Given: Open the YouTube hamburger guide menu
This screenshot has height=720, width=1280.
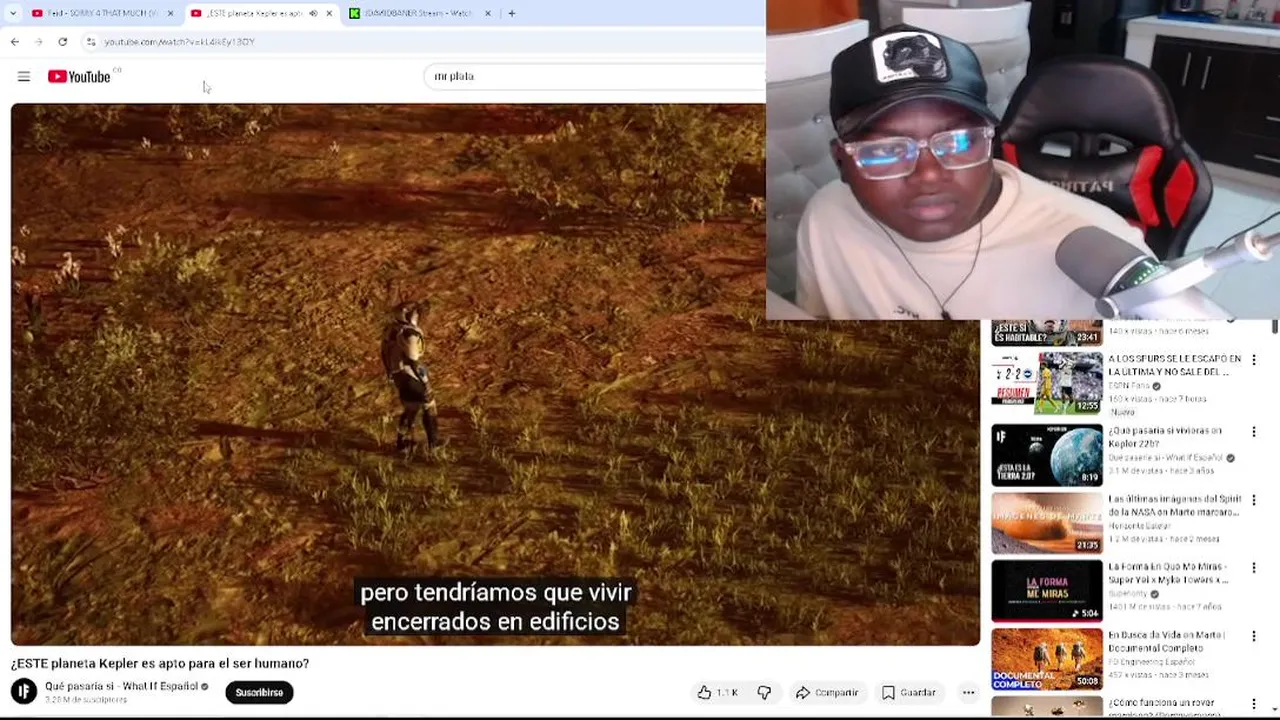Looking at the screenshot, I should click(24, 76).
